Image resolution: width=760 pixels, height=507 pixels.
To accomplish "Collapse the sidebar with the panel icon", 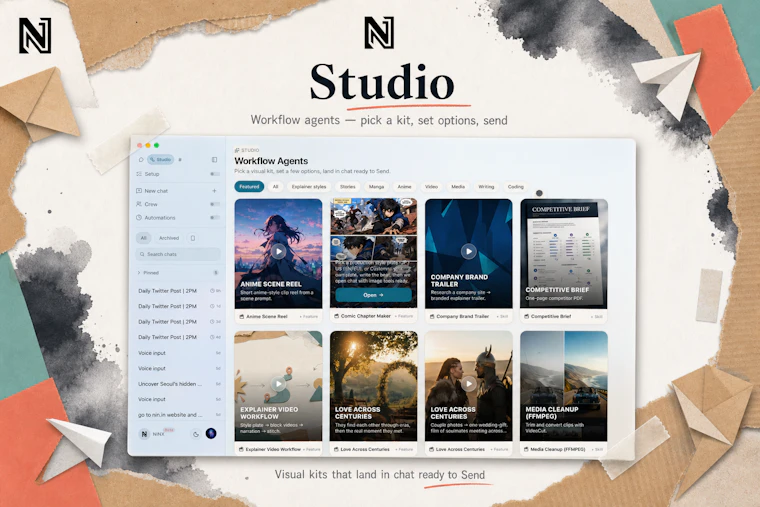I will coord(214,159).
